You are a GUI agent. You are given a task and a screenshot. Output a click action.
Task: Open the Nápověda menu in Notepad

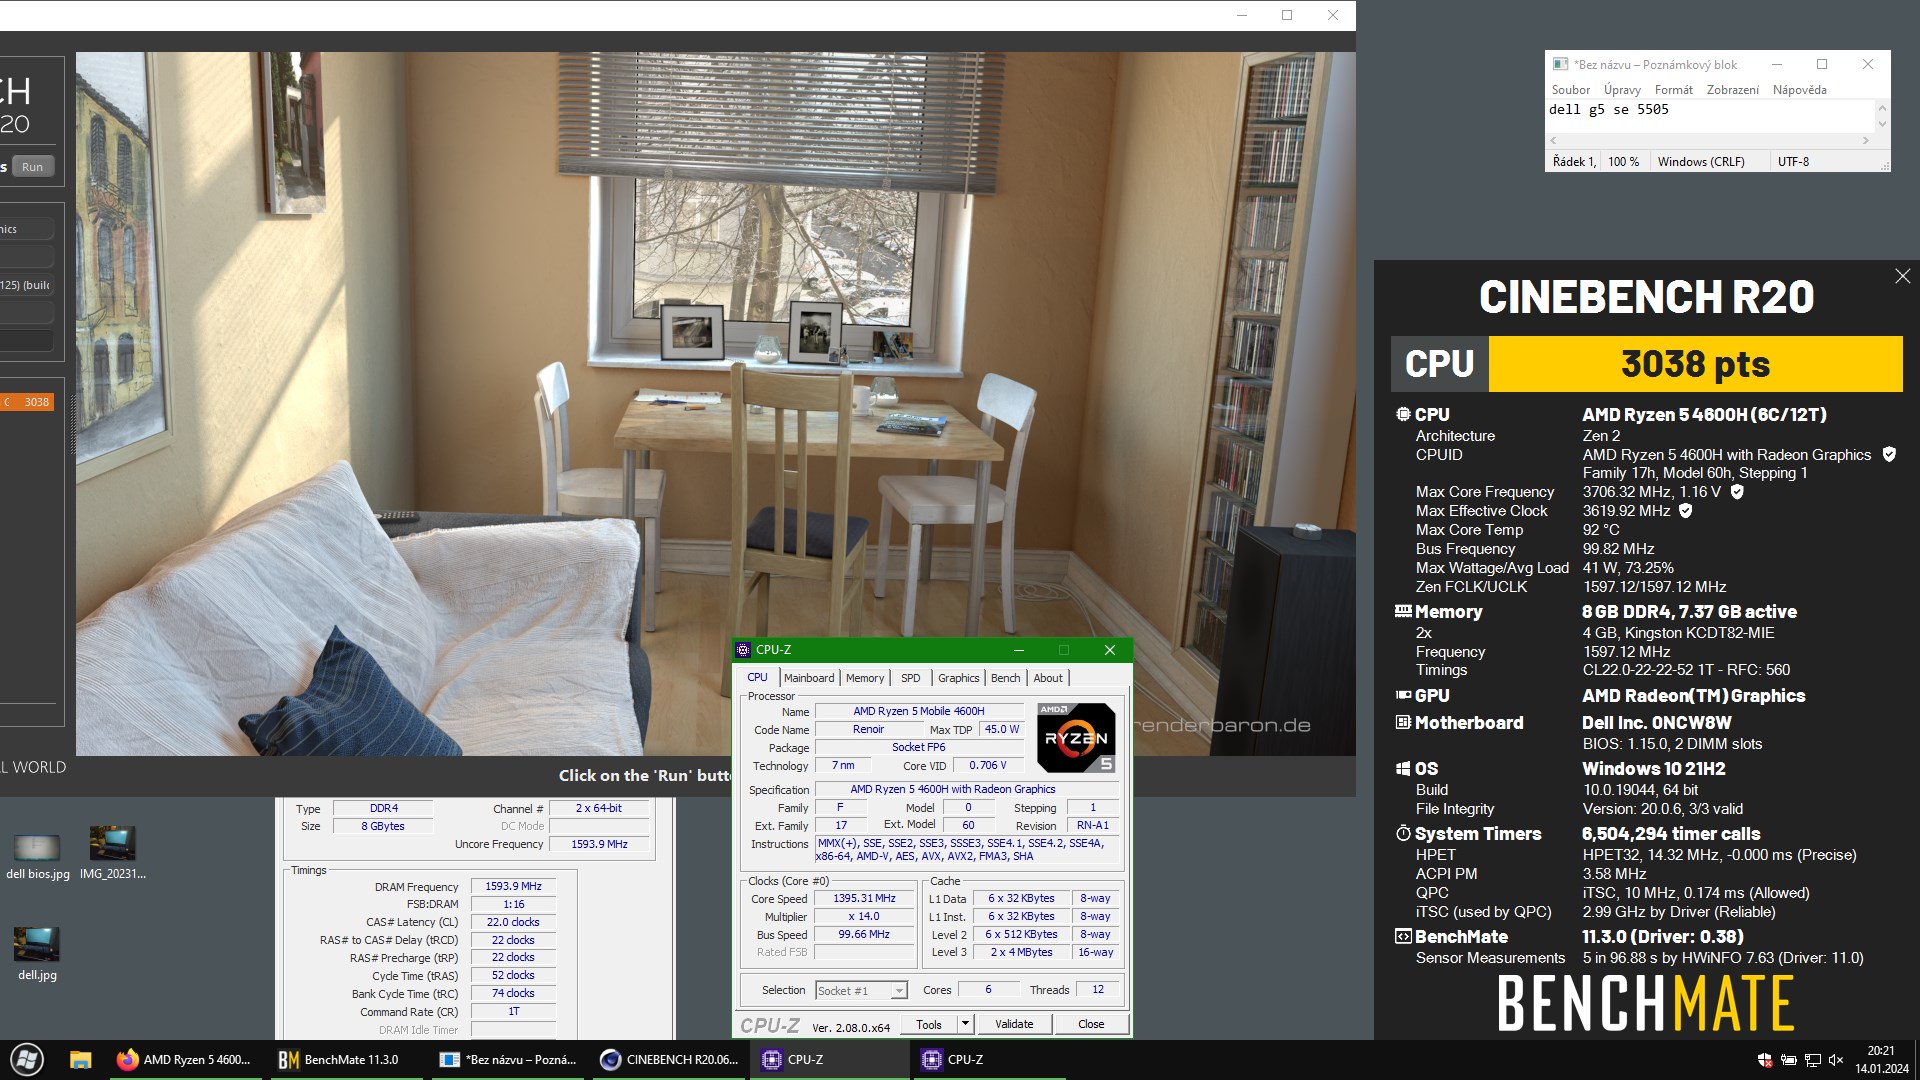[x=1799, y=90]
